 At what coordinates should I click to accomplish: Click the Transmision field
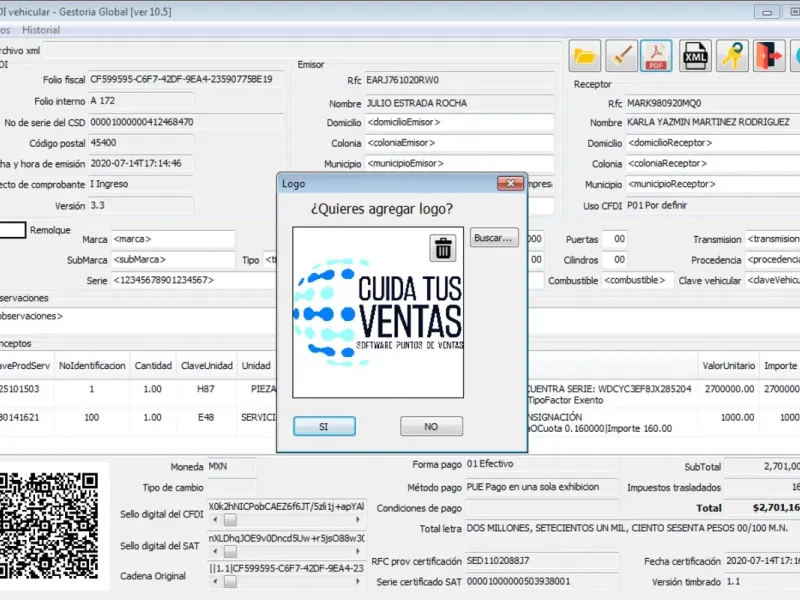click(772, 239)
